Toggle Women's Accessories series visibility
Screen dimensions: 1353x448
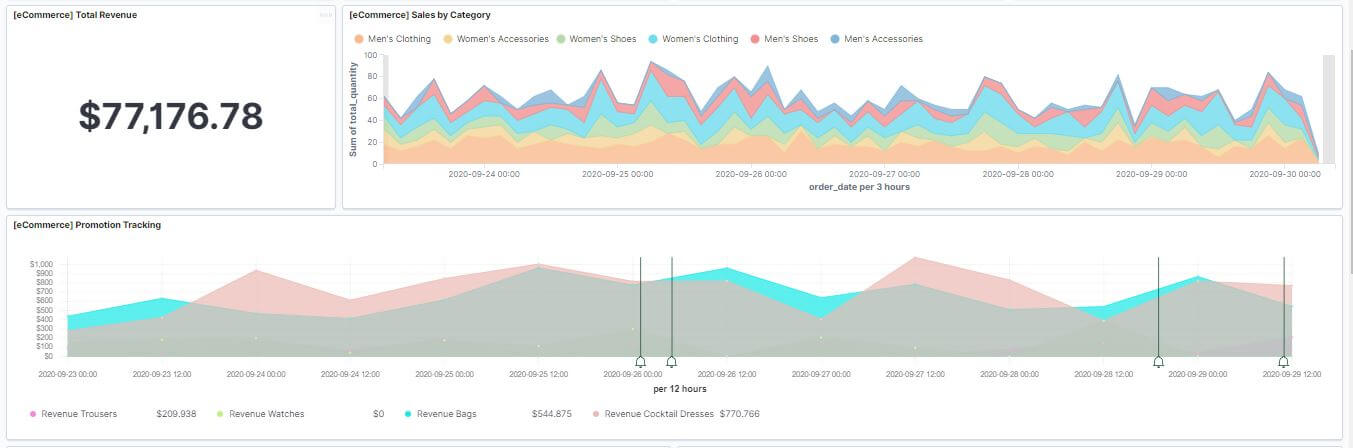tap(502, 39)
